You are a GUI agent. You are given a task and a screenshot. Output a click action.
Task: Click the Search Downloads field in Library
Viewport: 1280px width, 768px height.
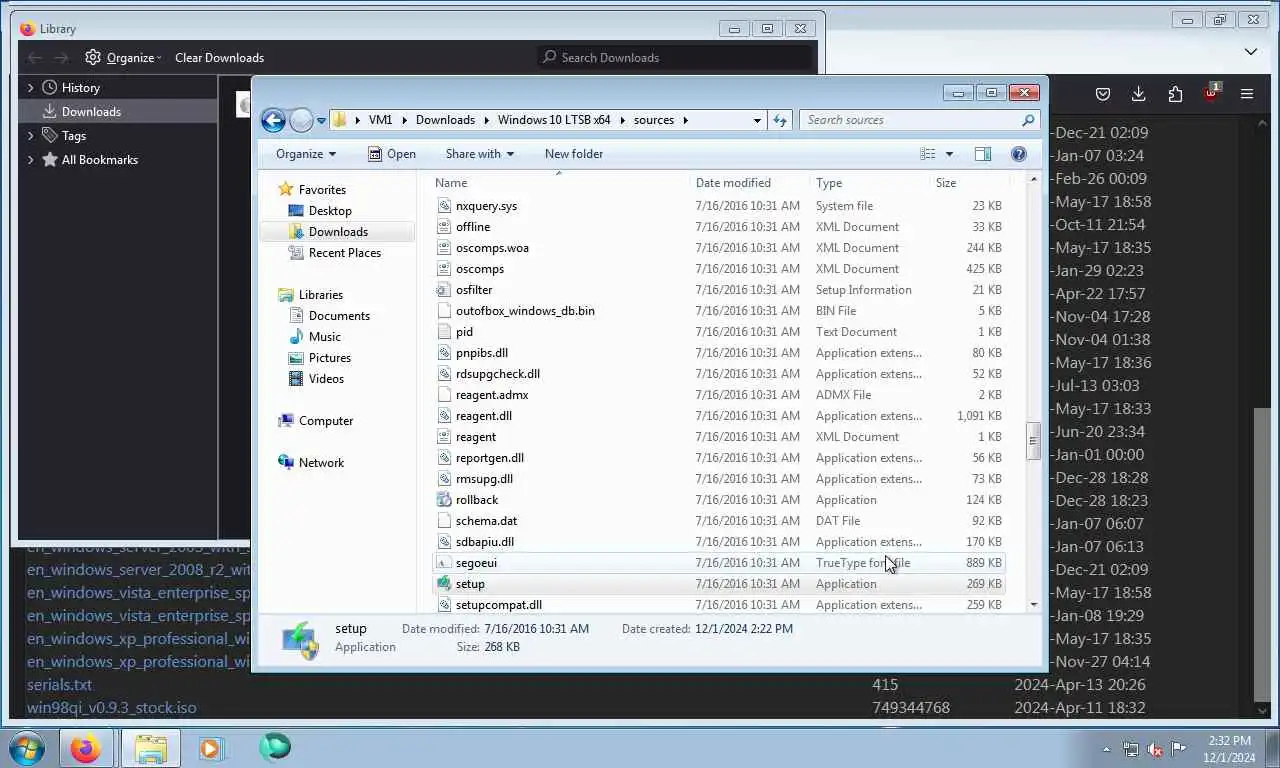675,58
